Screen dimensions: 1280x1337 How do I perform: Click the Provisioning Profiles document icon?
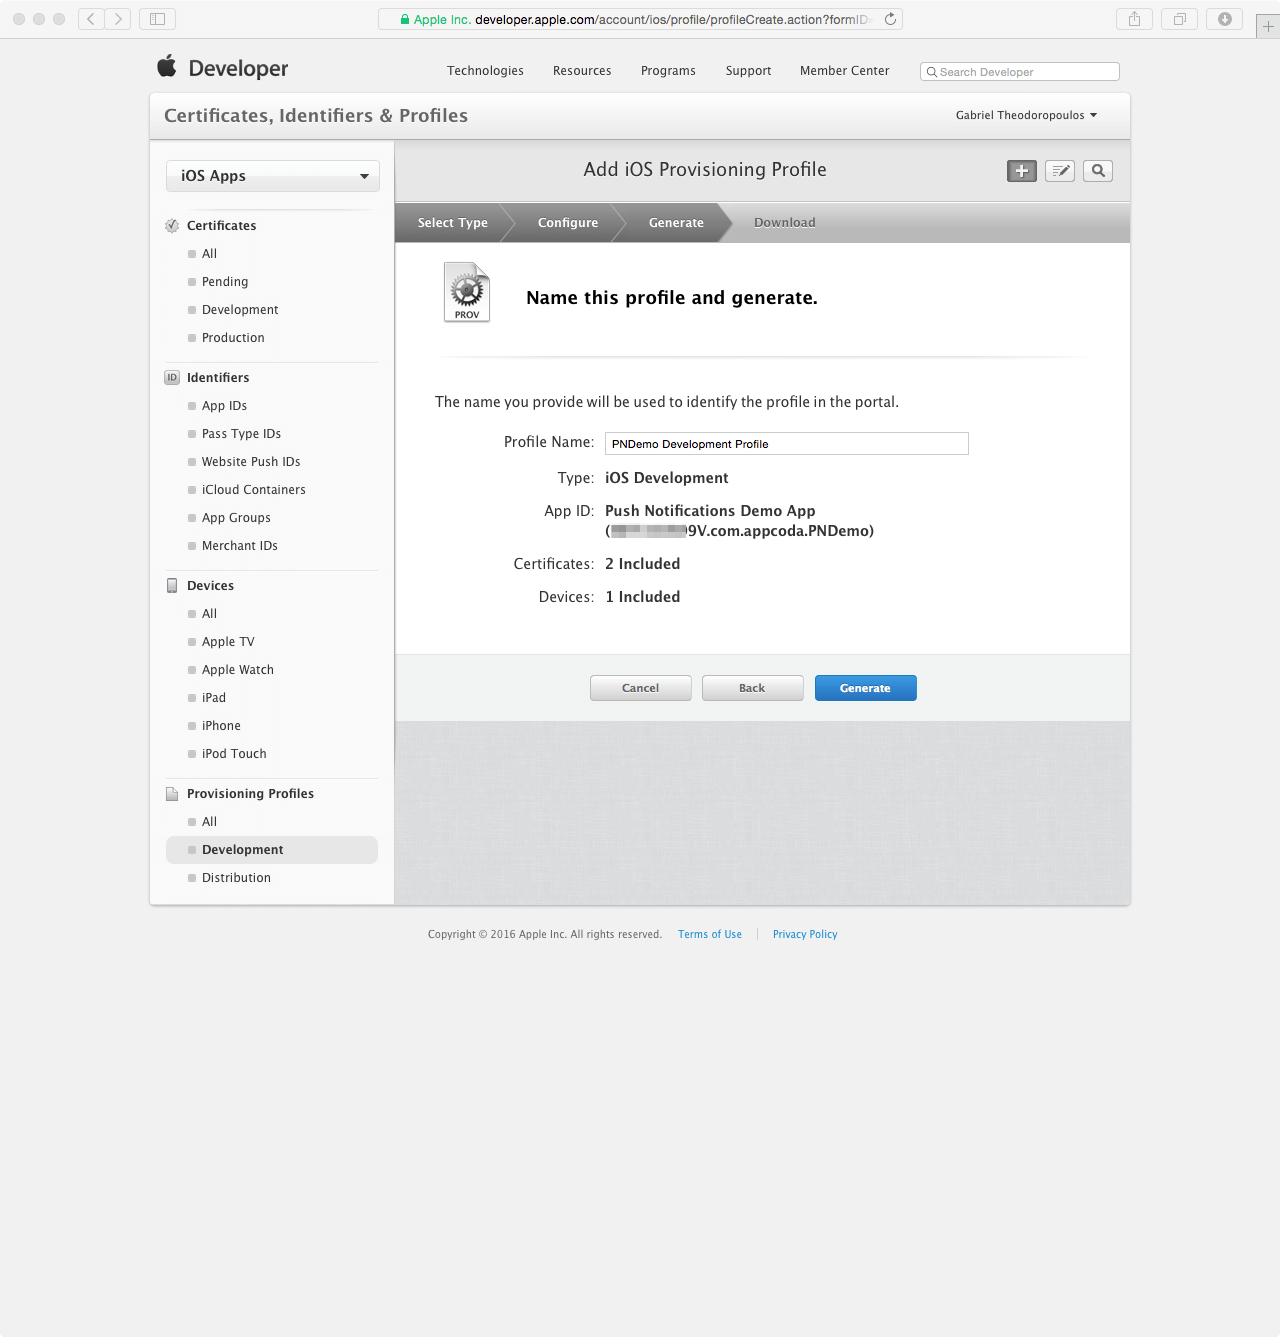coord(172,794)
